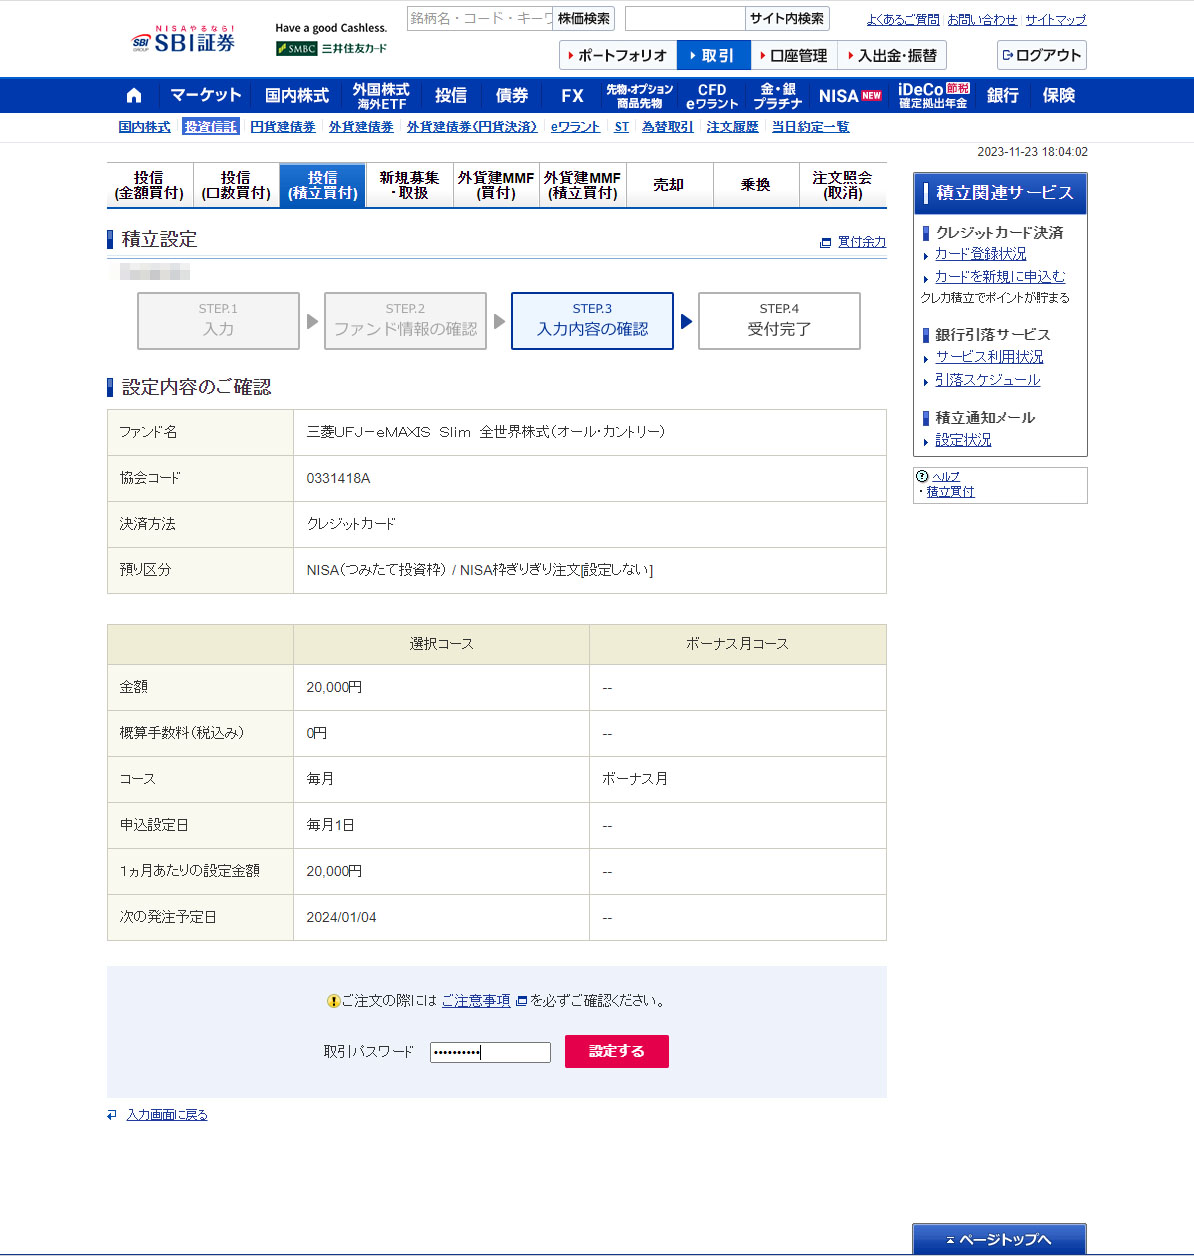Open the NISA menu item
The height and width of the screenshot is (1256, 1194).
coord(849,96)
